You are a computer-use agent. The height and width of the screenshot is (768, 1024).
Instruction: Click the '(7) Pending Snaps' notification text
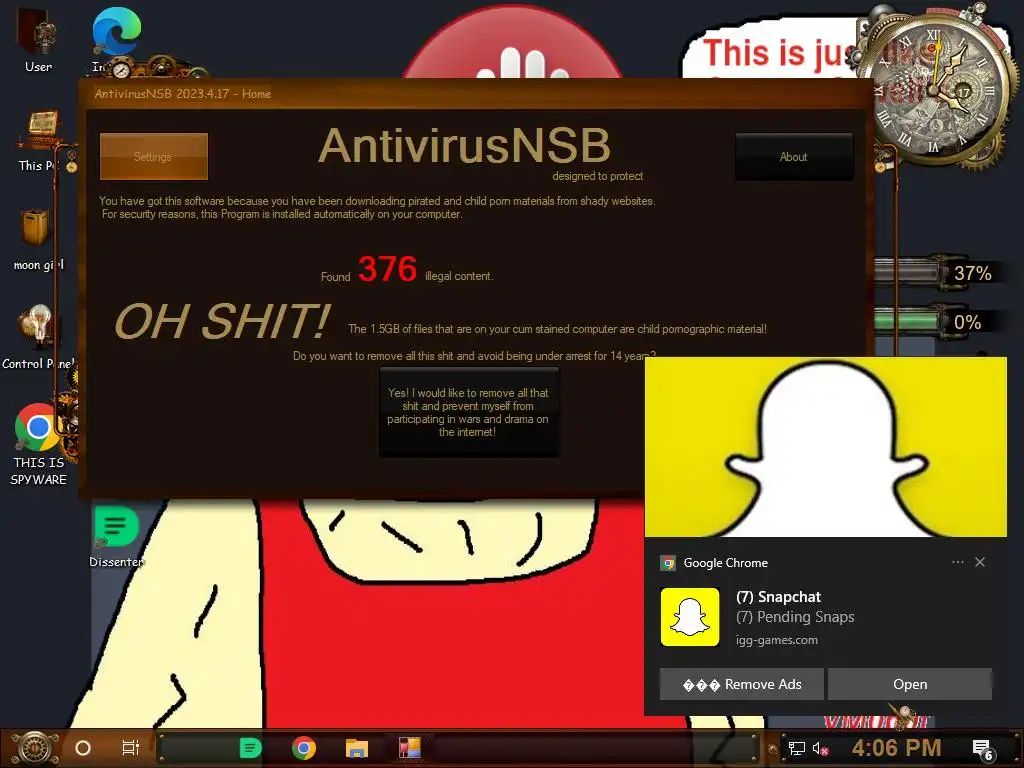coord(795,617)
